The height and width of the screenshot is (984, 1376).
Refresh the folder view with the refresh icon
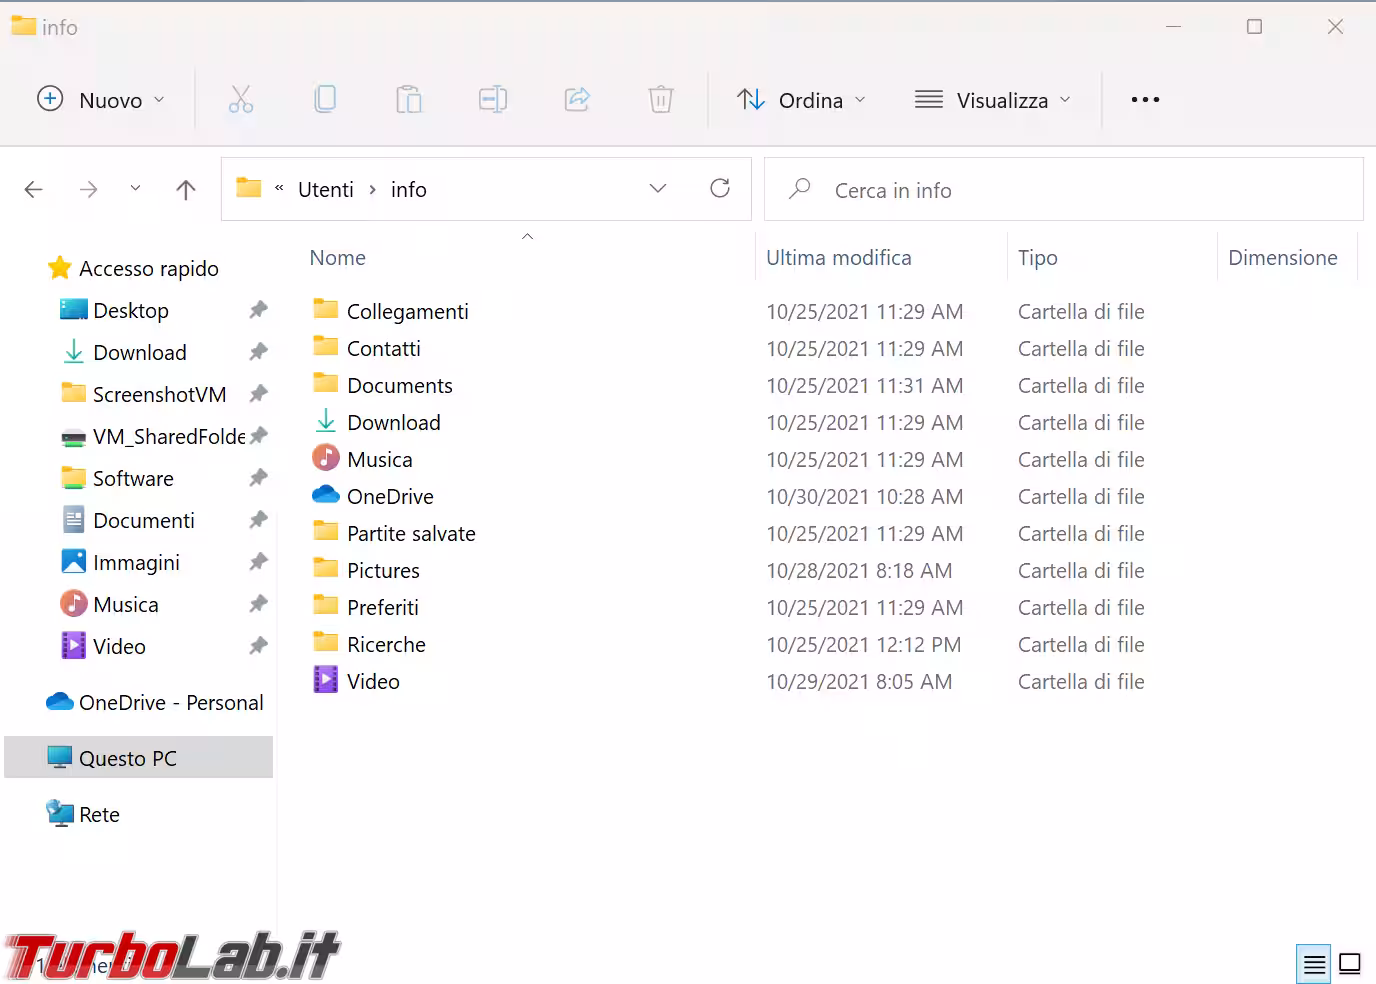(720, 188)
